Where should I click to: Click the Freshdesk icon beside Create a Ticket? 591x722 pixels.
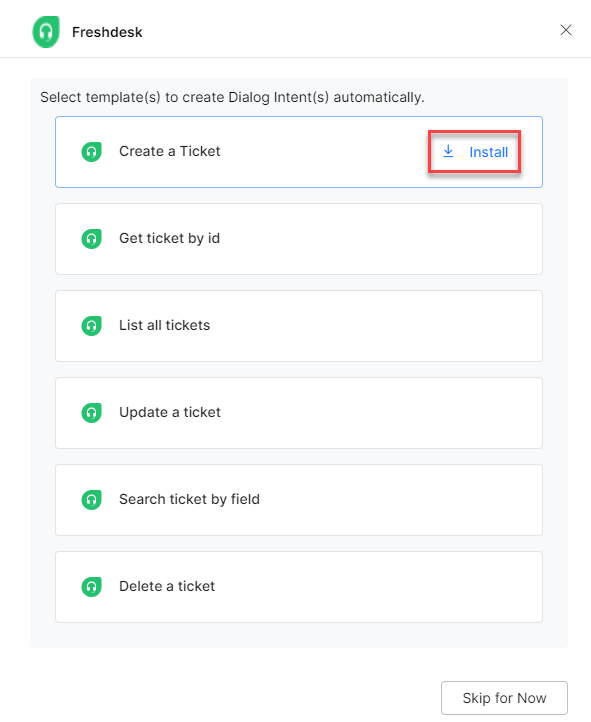(x=92, y=151)
